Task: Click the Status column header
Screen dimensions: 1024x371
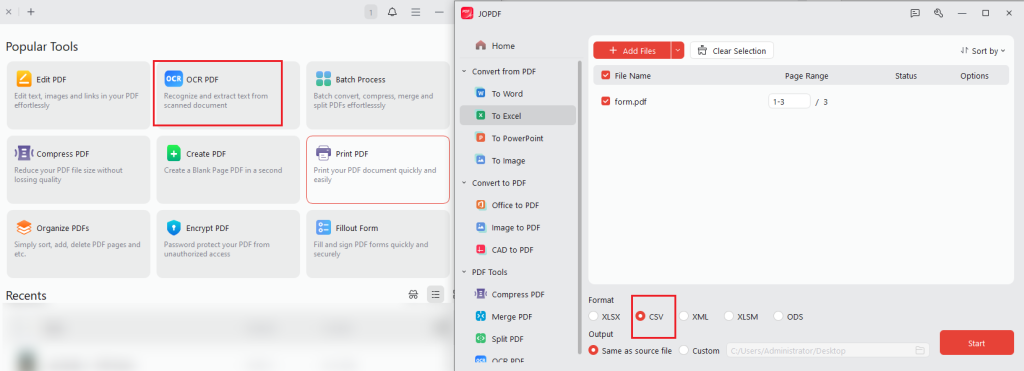Action: pos(906,76)
